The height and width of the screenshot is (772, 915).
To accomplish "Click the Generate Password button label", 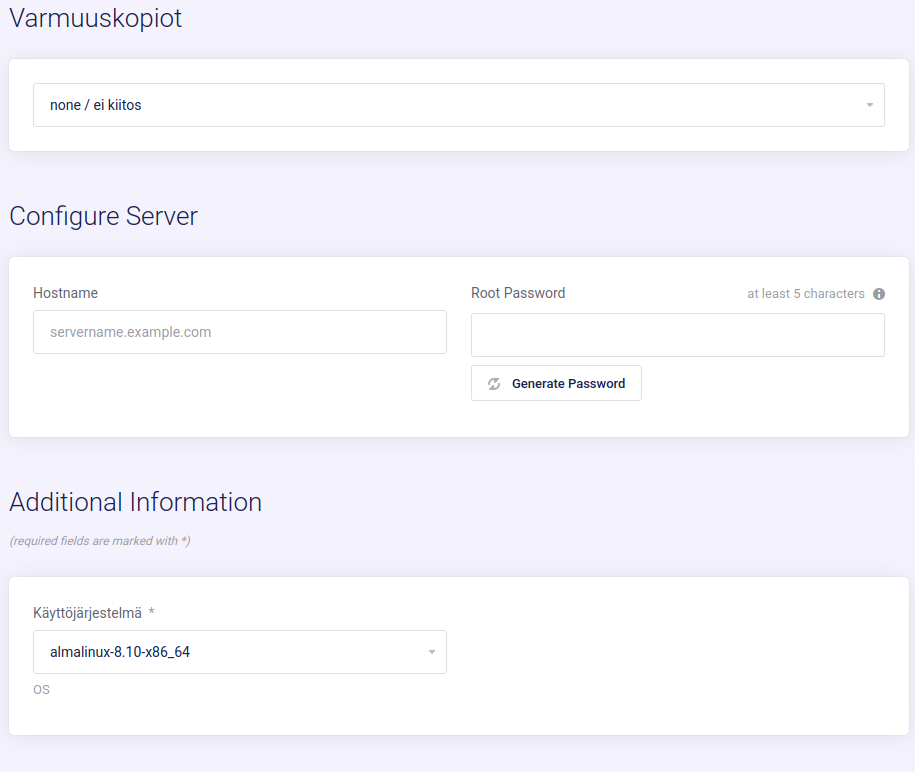I will click(568, 384).
